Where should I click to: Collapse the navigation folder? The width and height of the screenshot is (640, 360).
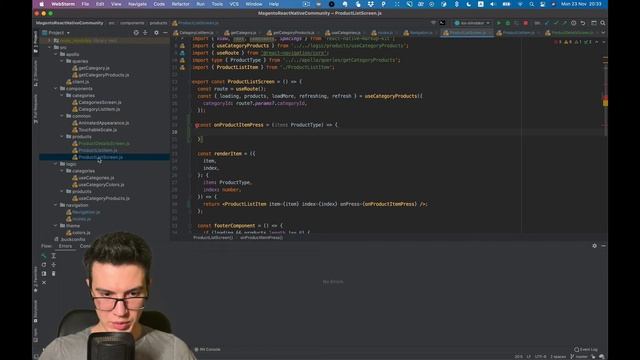coord(56,205)
